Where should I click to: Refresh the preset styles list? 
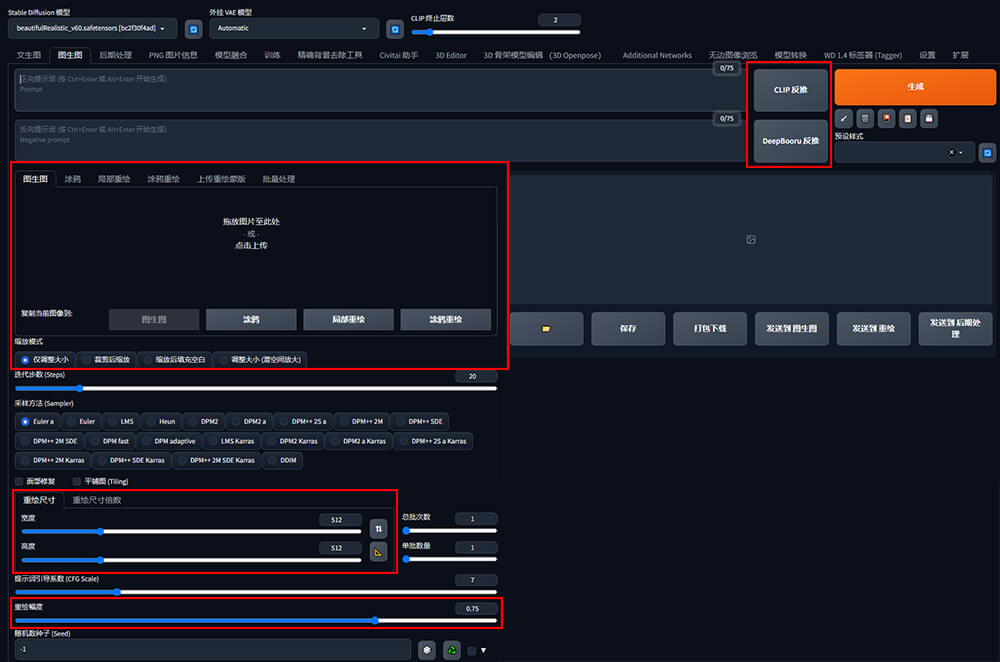tap(987, 152)
